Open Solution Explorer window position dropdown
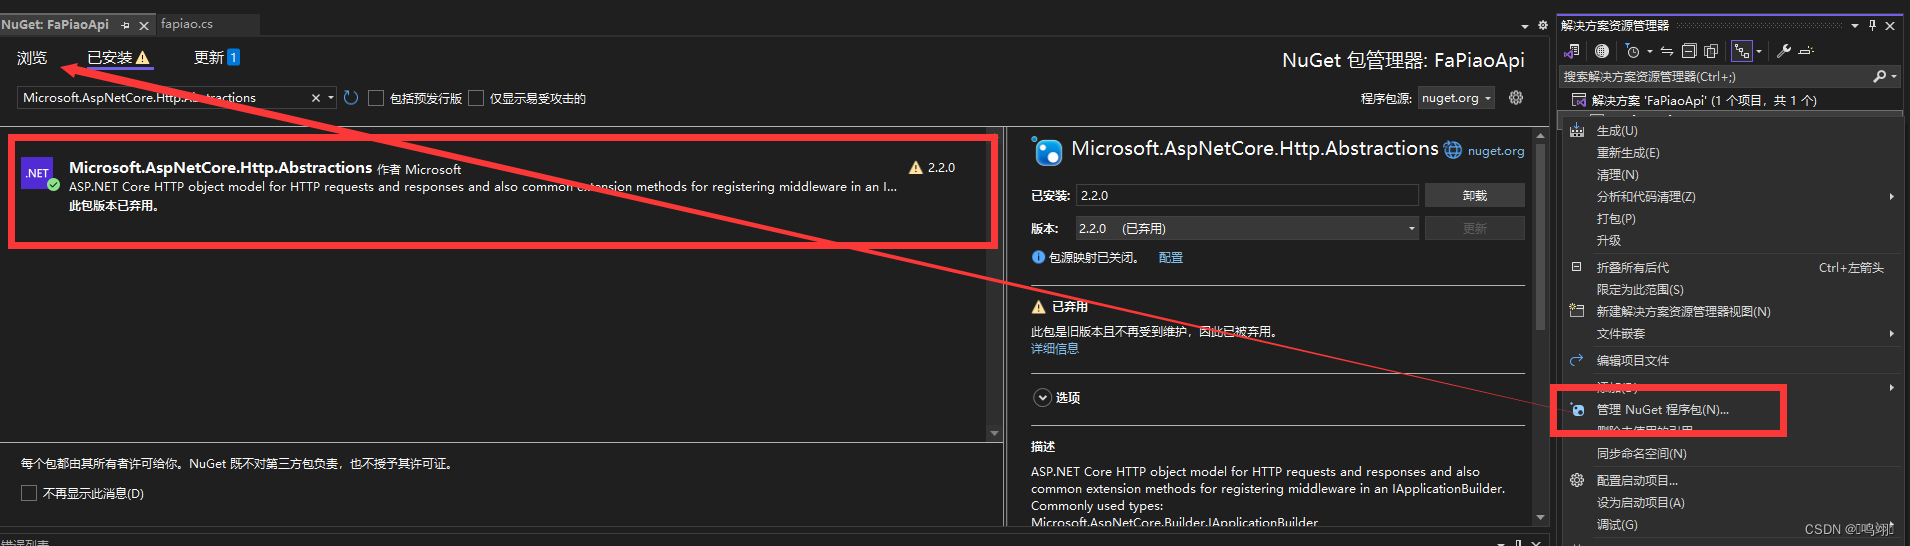This screenshot has height=546, width=1910. click(x=1855, y=25)
